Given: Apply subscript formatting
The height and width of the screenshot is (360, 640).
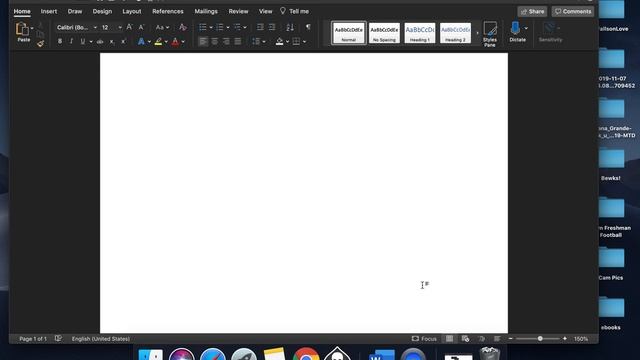Looking at the screenshot, I should pyautogui.click(x=112, y=42).
